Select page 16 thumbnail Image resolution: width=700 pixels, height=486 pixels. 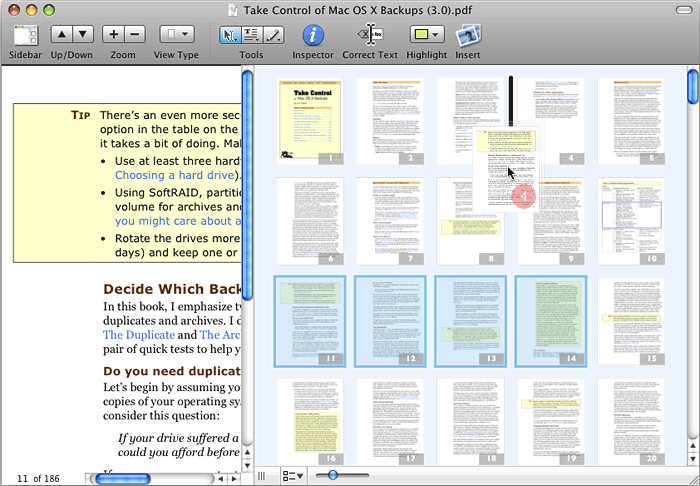click(310, 422)
